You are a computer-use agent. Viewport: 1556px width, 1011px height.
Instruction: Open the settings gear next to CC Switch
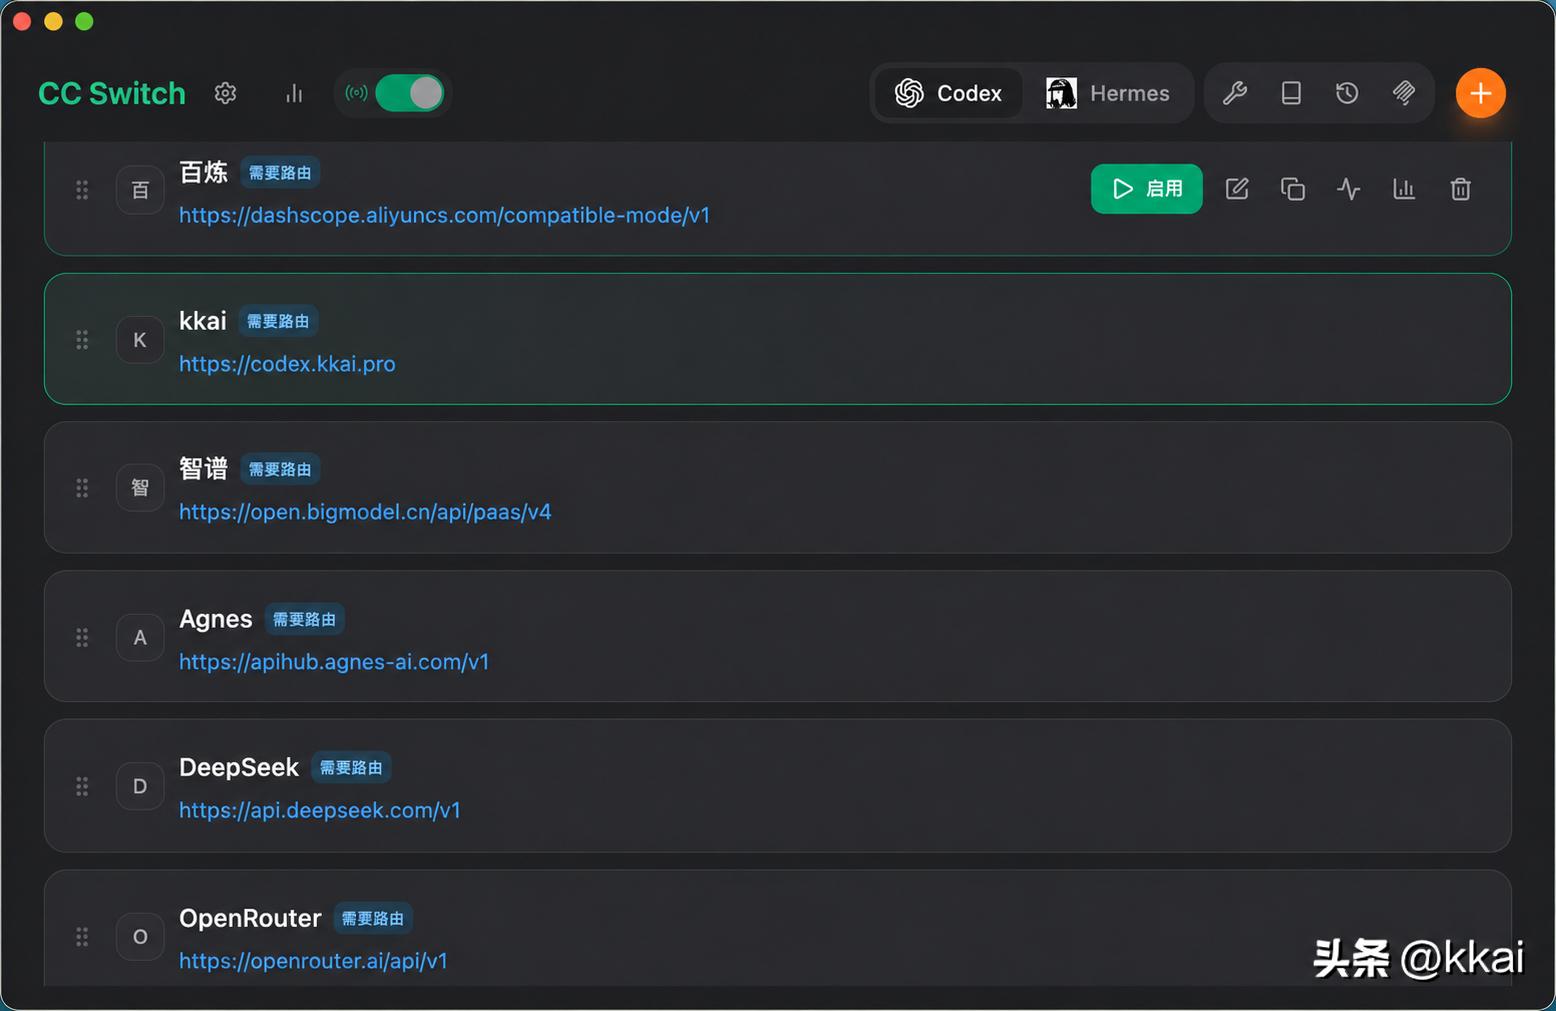[226, 93]
